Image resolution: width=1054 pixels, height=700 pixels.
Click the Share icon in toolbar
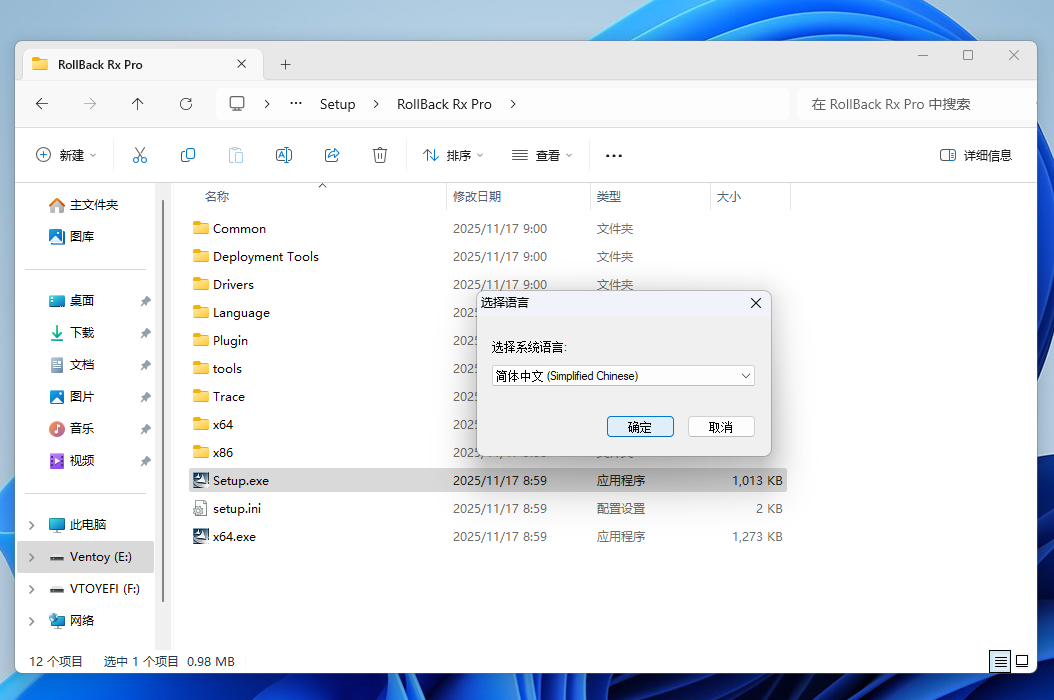(x=332, y=155)
